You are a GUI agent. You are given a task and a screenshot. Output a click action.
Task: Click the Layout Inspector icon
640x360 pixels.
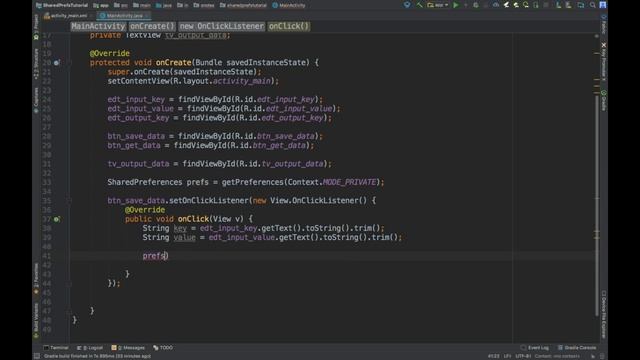click(x=569, y=5)
